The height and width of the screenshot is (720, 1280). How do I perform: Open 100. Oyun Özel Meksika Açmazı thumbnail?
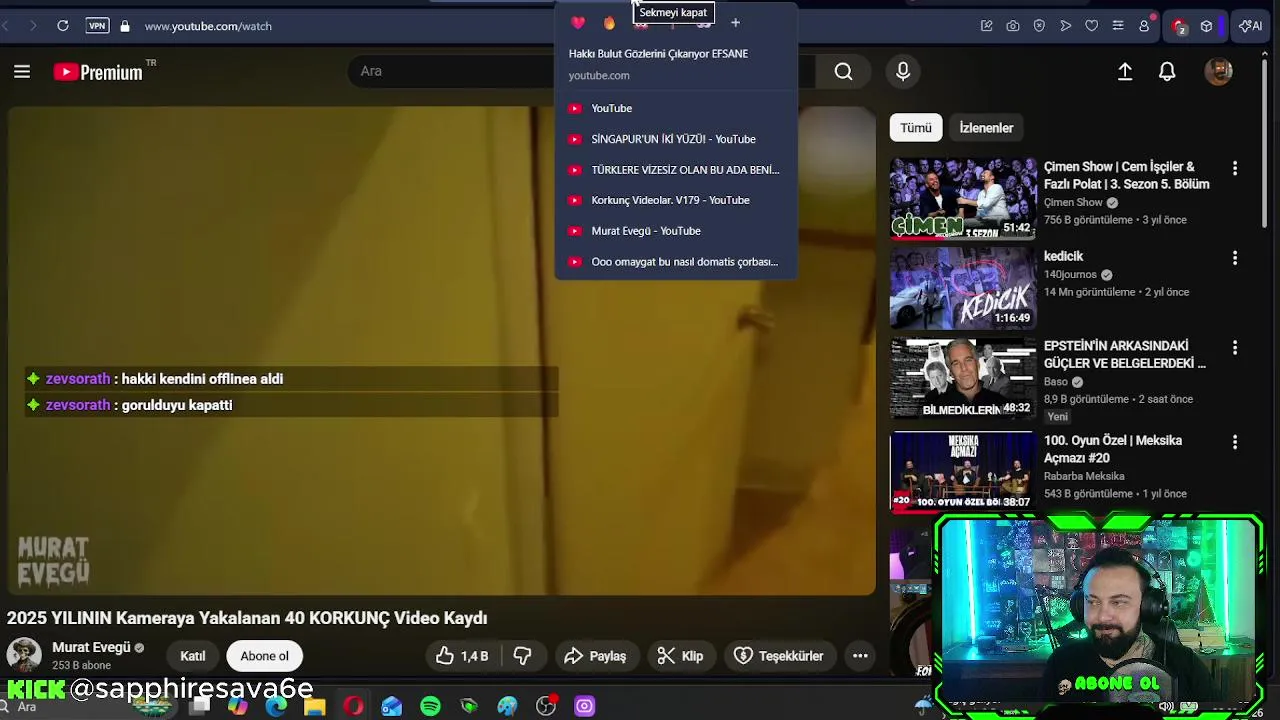(x=963, y=472)
